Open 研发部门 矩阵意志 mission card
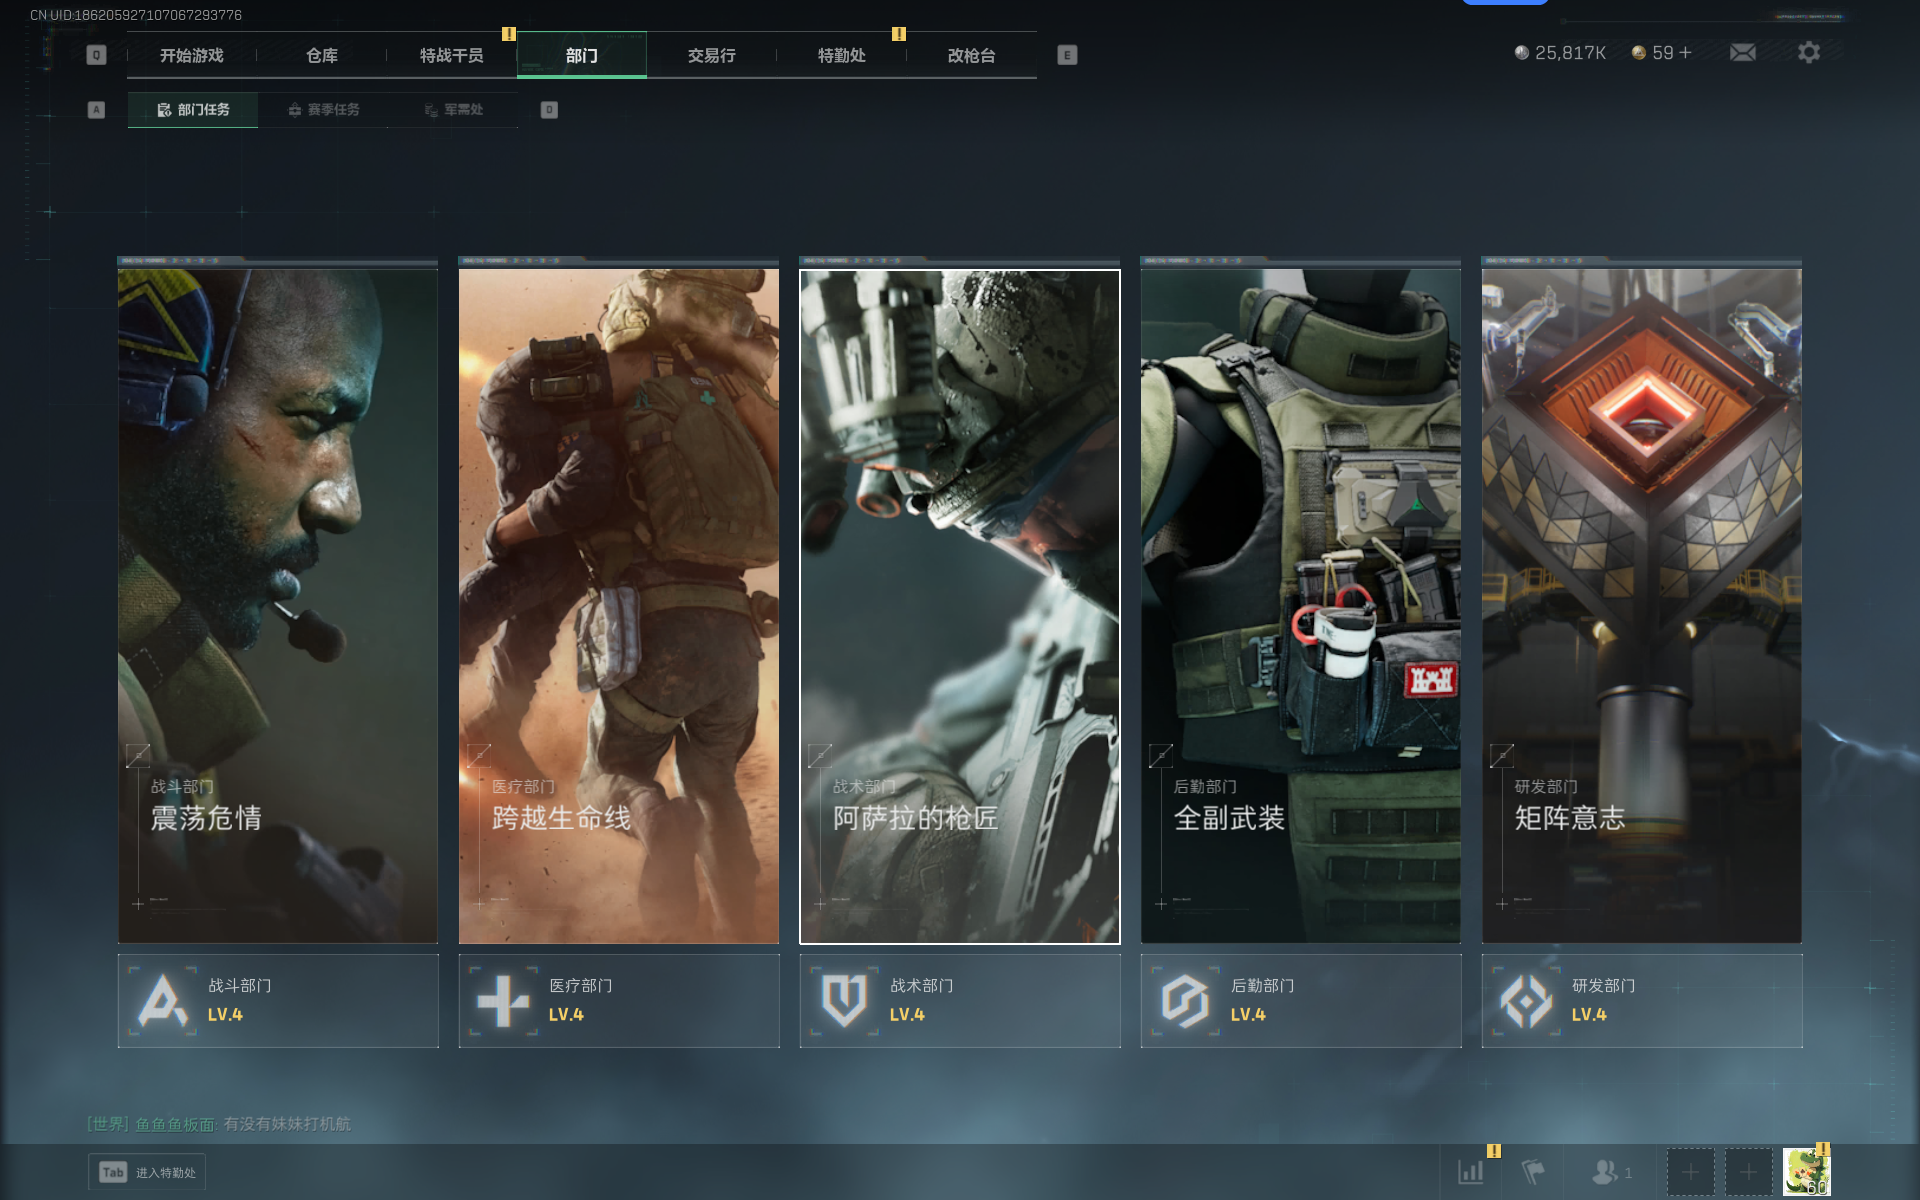Image resolution: width=1920 pixels, height=1200 pixels. [x=1641, y=605]
